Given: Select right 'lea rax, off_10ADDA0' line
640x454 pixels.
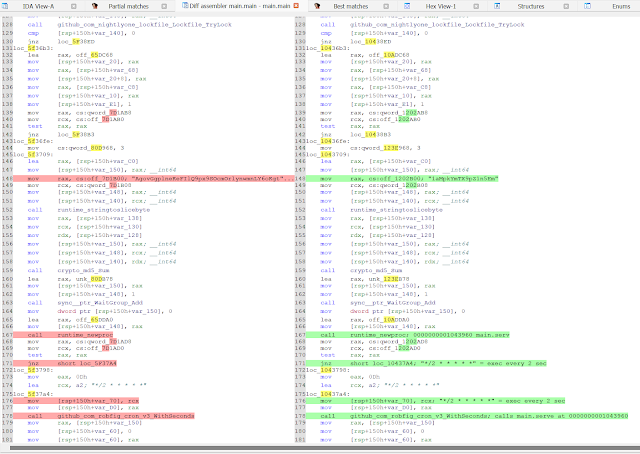Looking at the screenshot, I should click(x=364, y=320).
